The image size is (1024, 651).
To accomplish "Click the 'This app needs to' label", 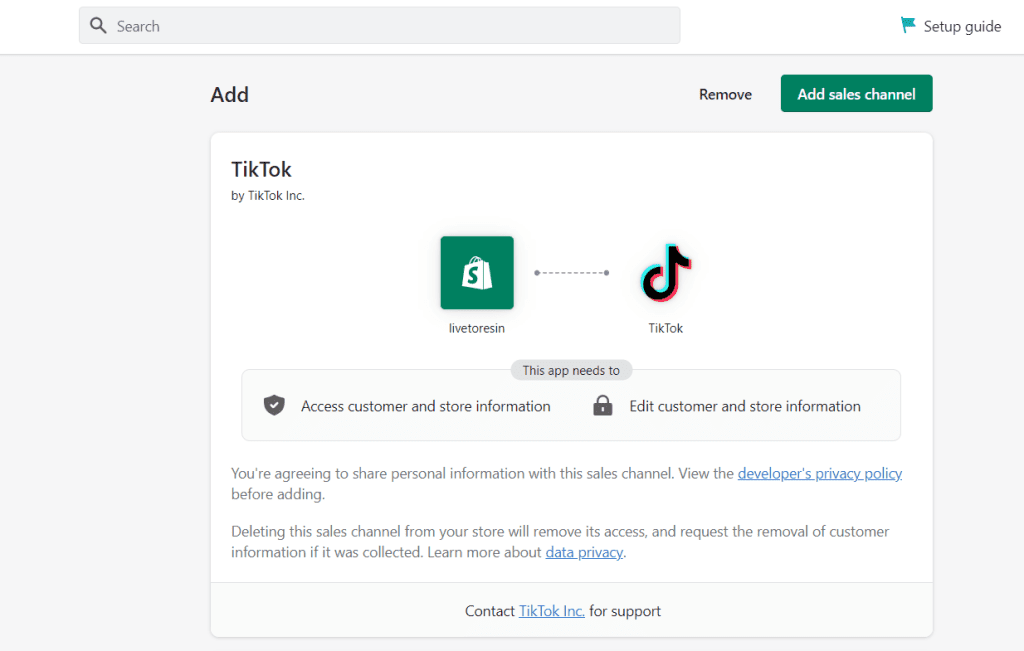I will pos(571,370).
